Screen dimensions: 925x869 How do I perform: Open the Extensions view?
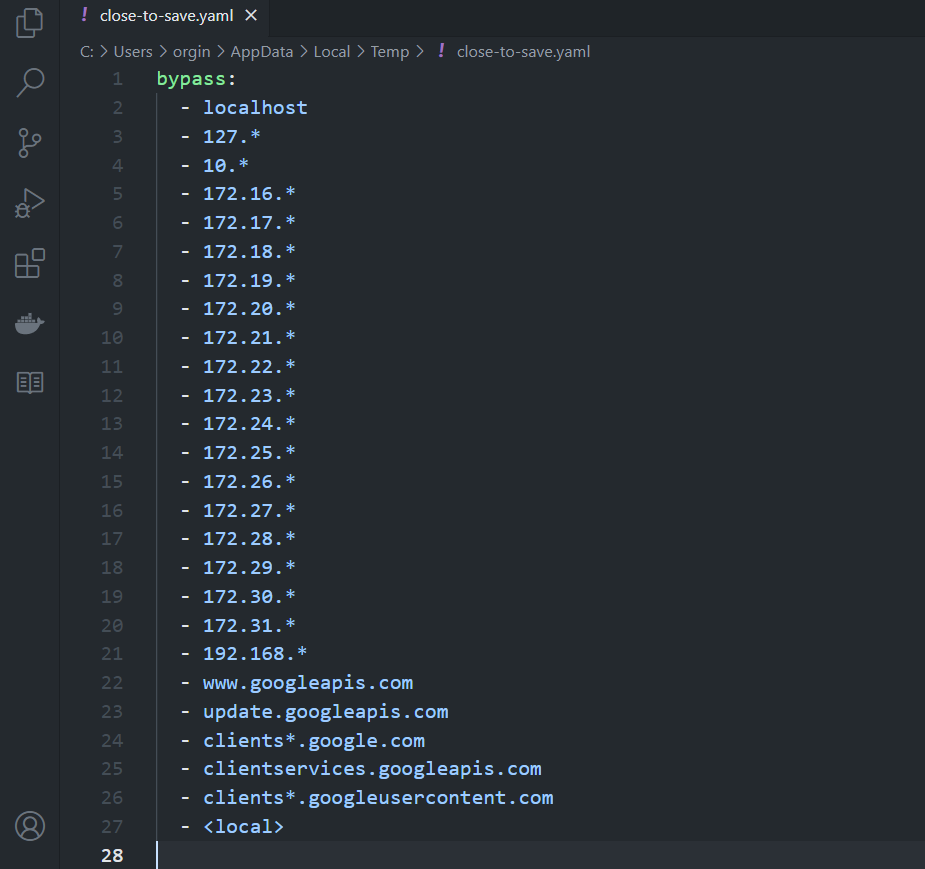(x=29, y=263)
